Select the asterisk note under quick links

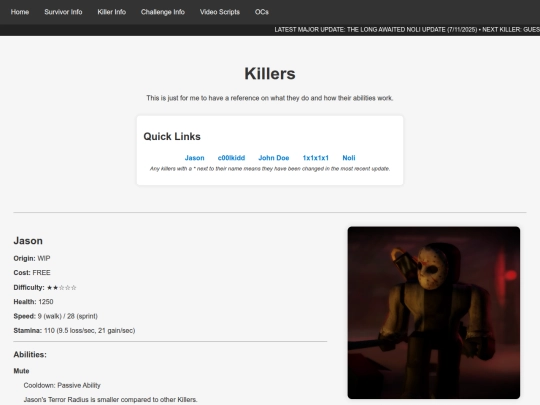270,169
